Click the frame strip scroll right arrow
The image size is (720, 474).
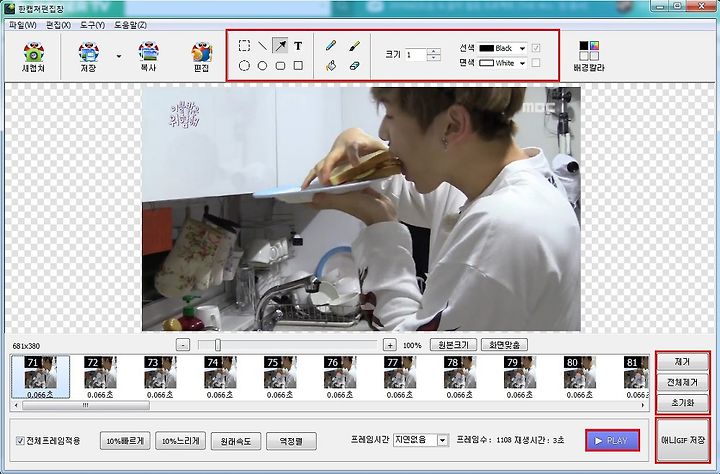pyautogui.click(x=643, y=406)
